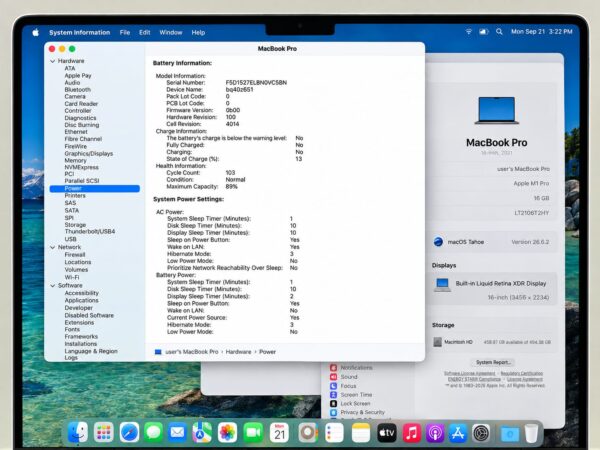Open the Software License Agreement link

click(470, 373)
